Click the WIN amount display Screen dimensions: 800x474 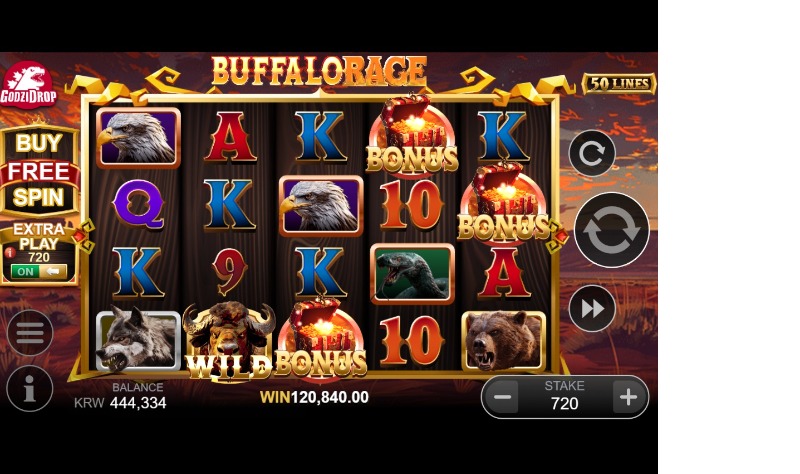click(314, 397)
